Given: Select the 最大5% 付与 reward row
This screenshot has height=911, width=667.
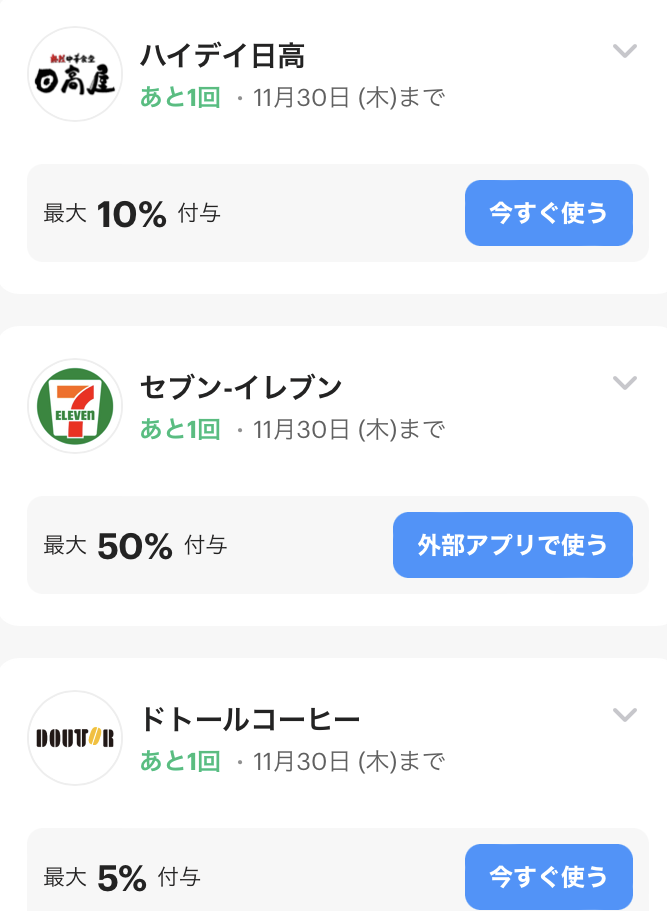Looking at the screenshot, I should (x=338, y=870).
